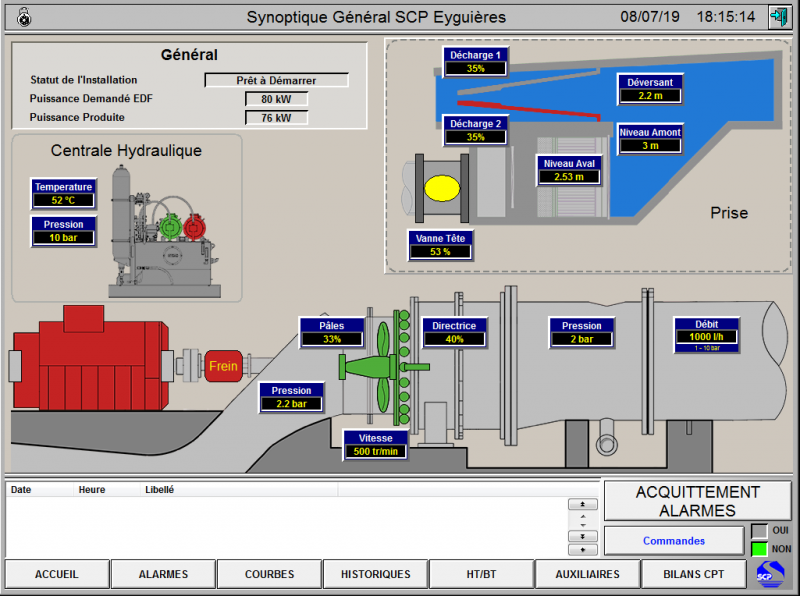The image size is (800, 596).
Task: Click the Puissance Demandé EDF 80 kW field
Action: [x=277, y=99]
